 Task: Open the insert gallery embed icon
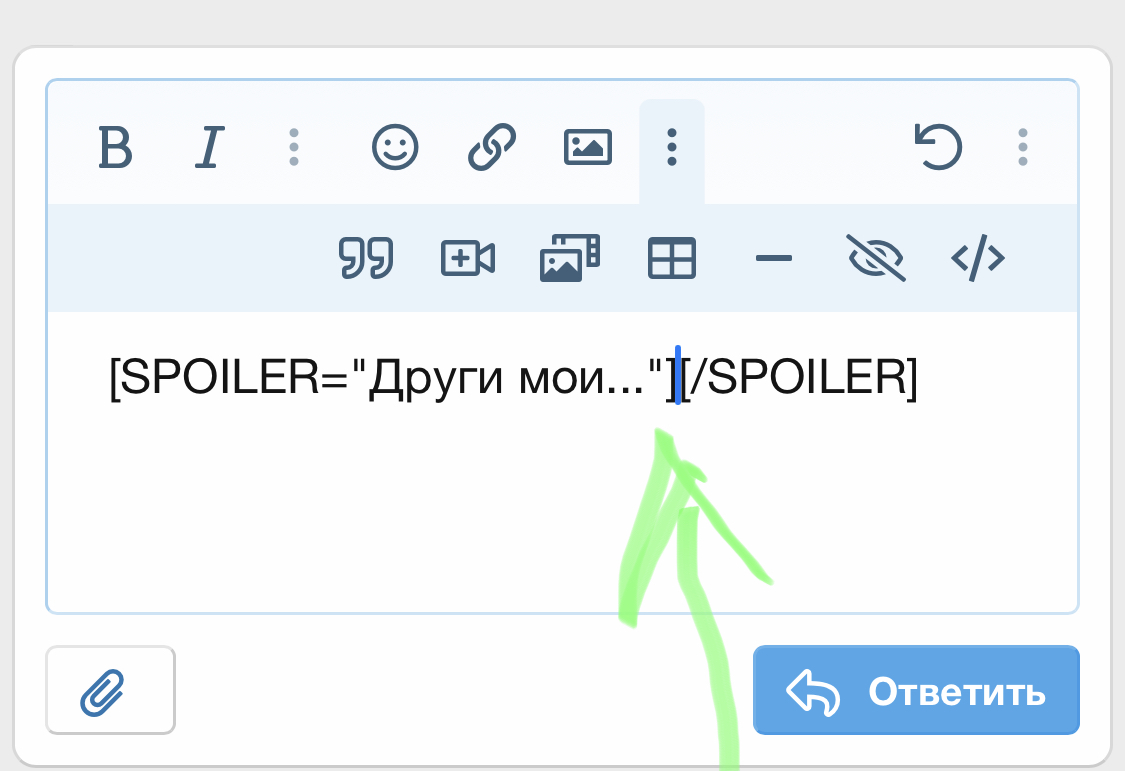pos(570,259)
